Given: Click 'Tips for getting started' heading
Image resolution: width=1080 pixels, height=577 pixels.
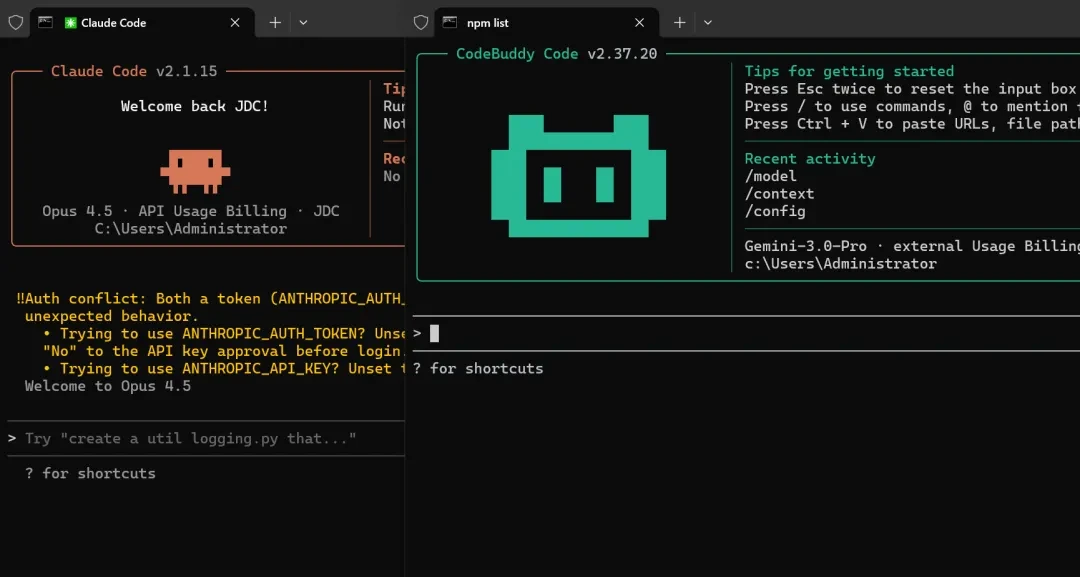Looking at the screenshot, I should coord(849,71).
